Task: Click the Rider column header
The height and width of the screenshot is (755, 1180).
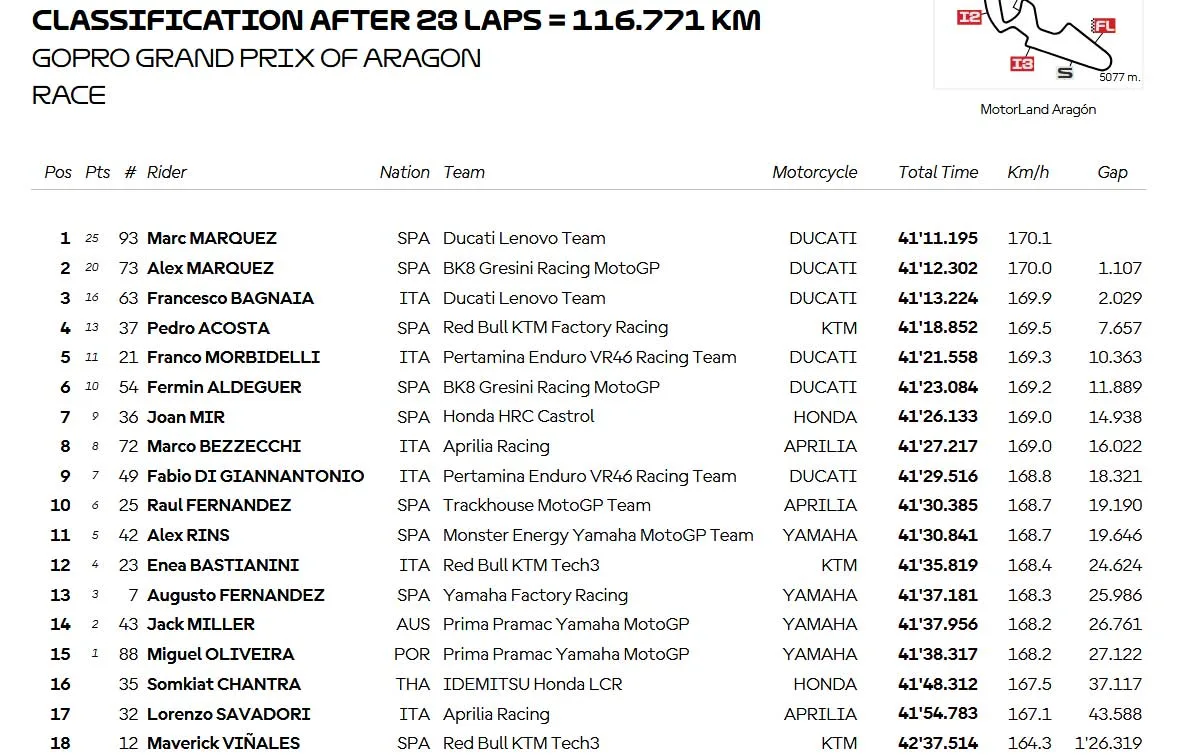Action: (x=166, y=172)
